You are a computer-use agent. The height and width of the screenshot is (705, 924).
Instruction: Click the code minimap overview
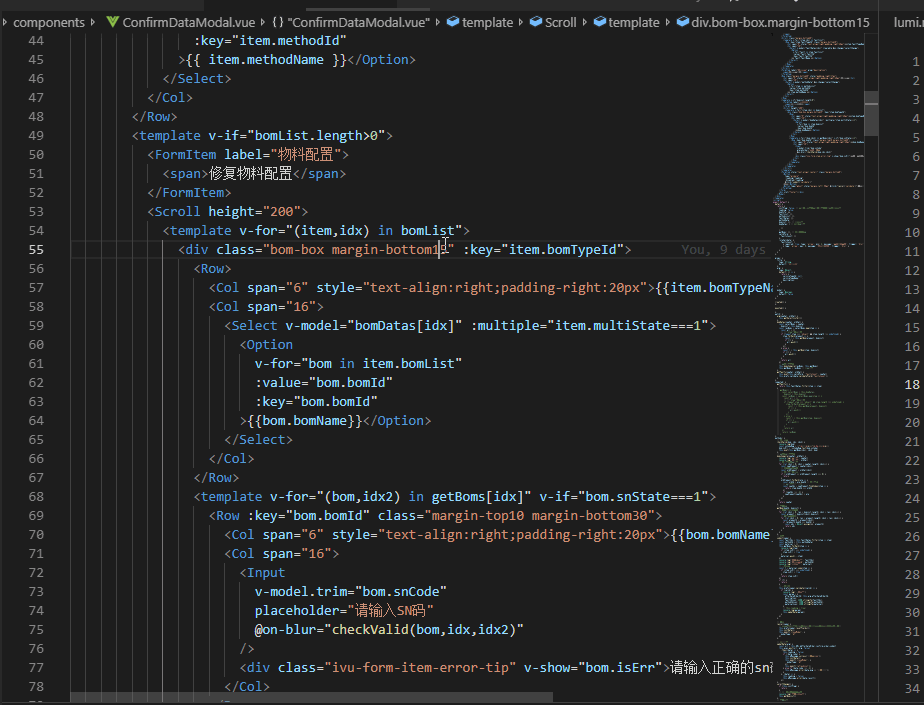tap(819, 365)
